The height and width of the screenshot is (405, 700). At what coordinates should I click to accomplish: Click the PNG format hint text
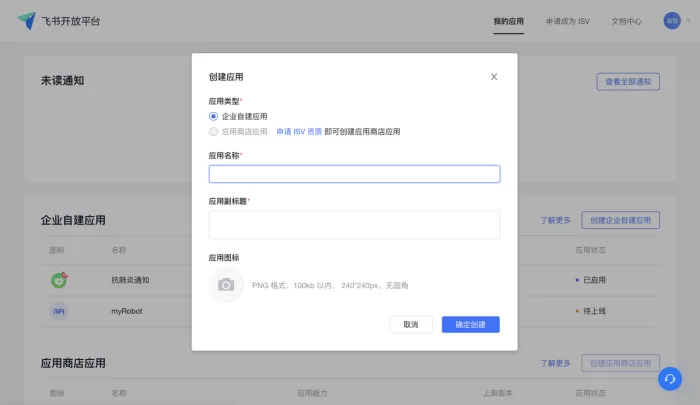coord(330,285)
